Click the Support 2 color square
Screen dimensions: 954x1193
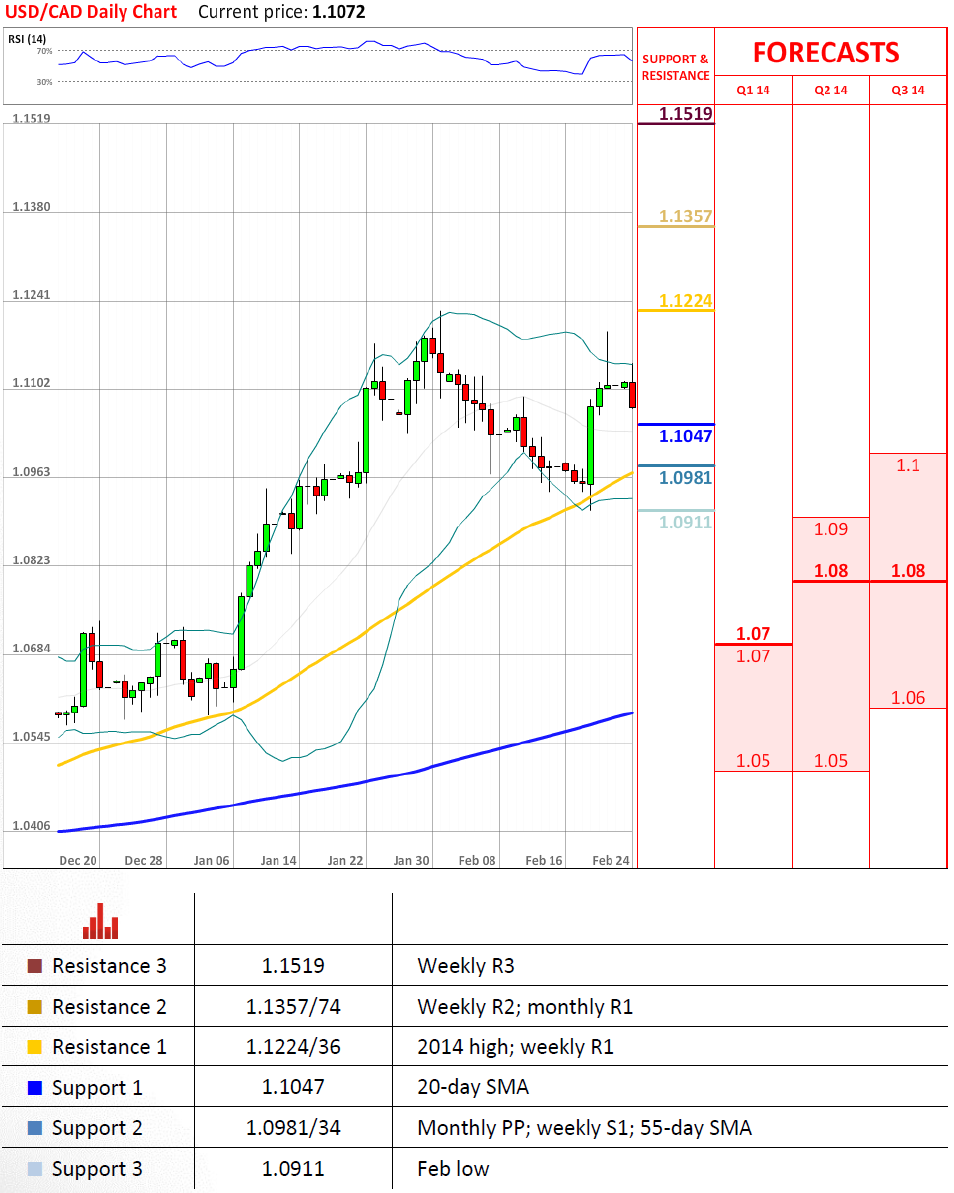pyautogui.click(x=35, y=1128)
